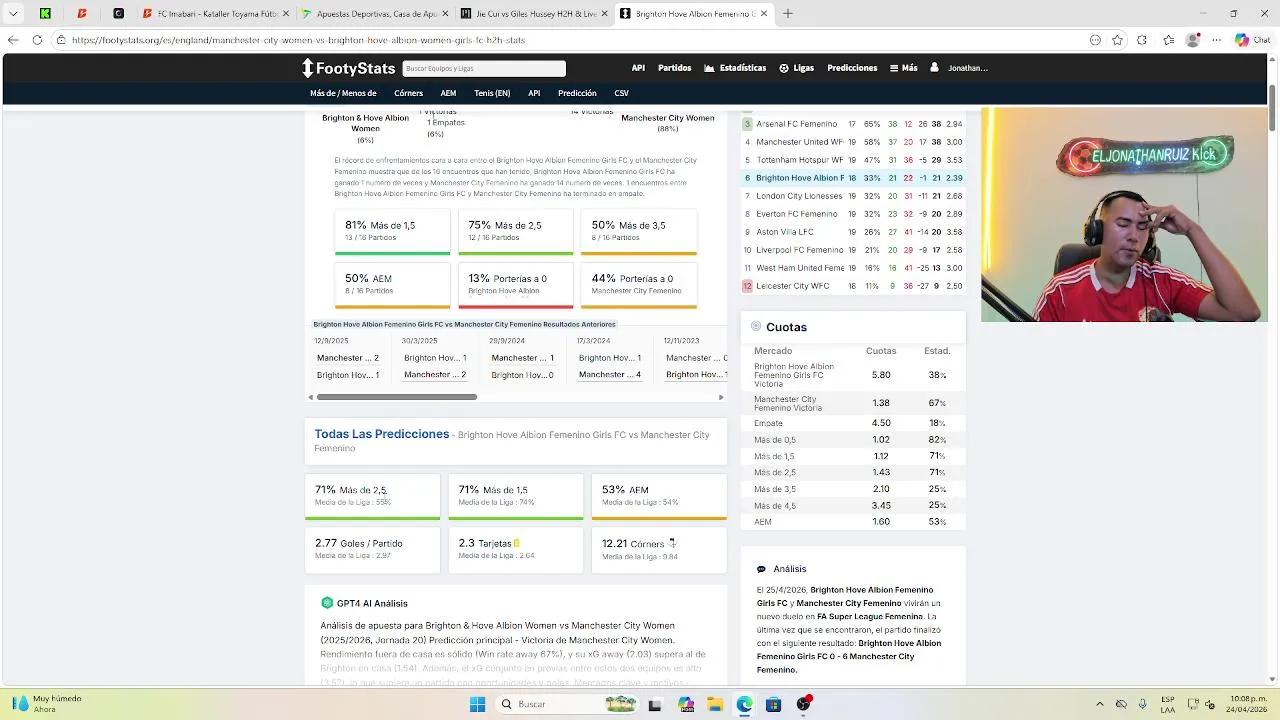Open the tab search dropdown arrow
Screen dimensions: 1280x720
coord(13,14)
